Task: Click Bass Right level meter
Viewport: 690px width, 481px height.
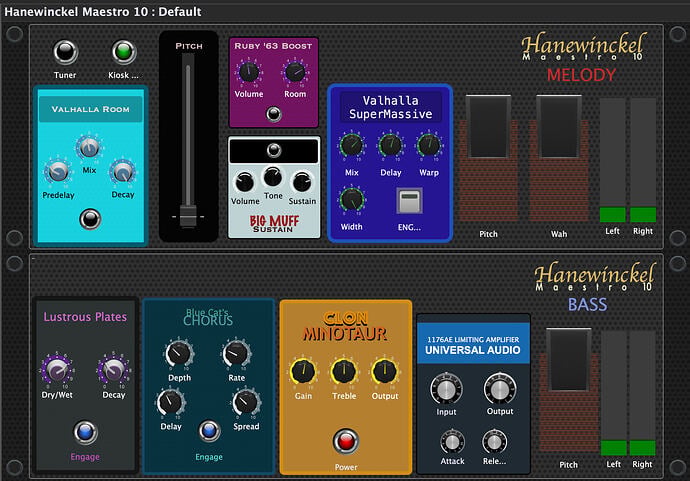Action: click(x=642, y=393)
